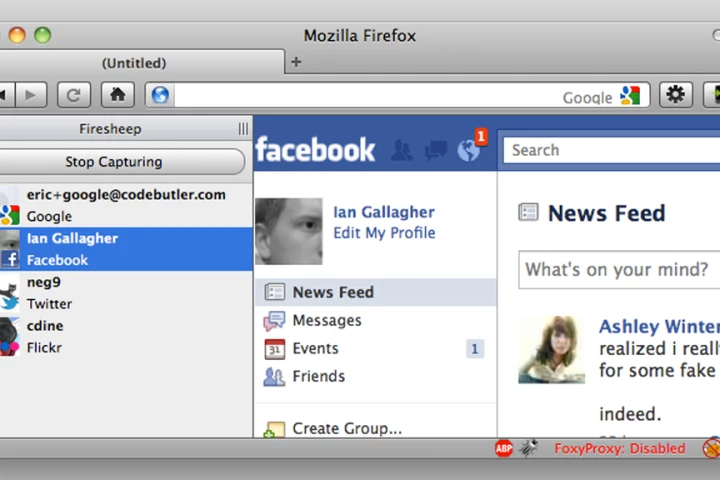Select the eric+google@codebutler.com Google session

point(126,205)
